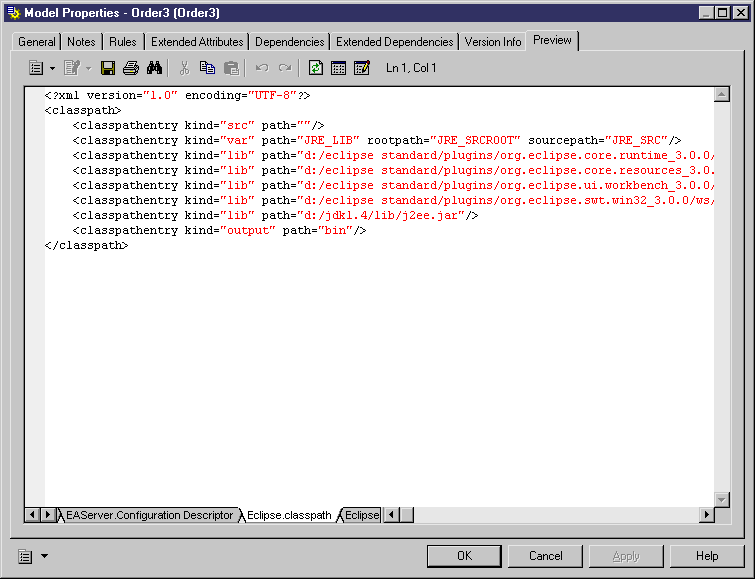Expand the editor menu dropdown arrow
The height and width of the screenshot is (579, 755).
pos(52,68)
